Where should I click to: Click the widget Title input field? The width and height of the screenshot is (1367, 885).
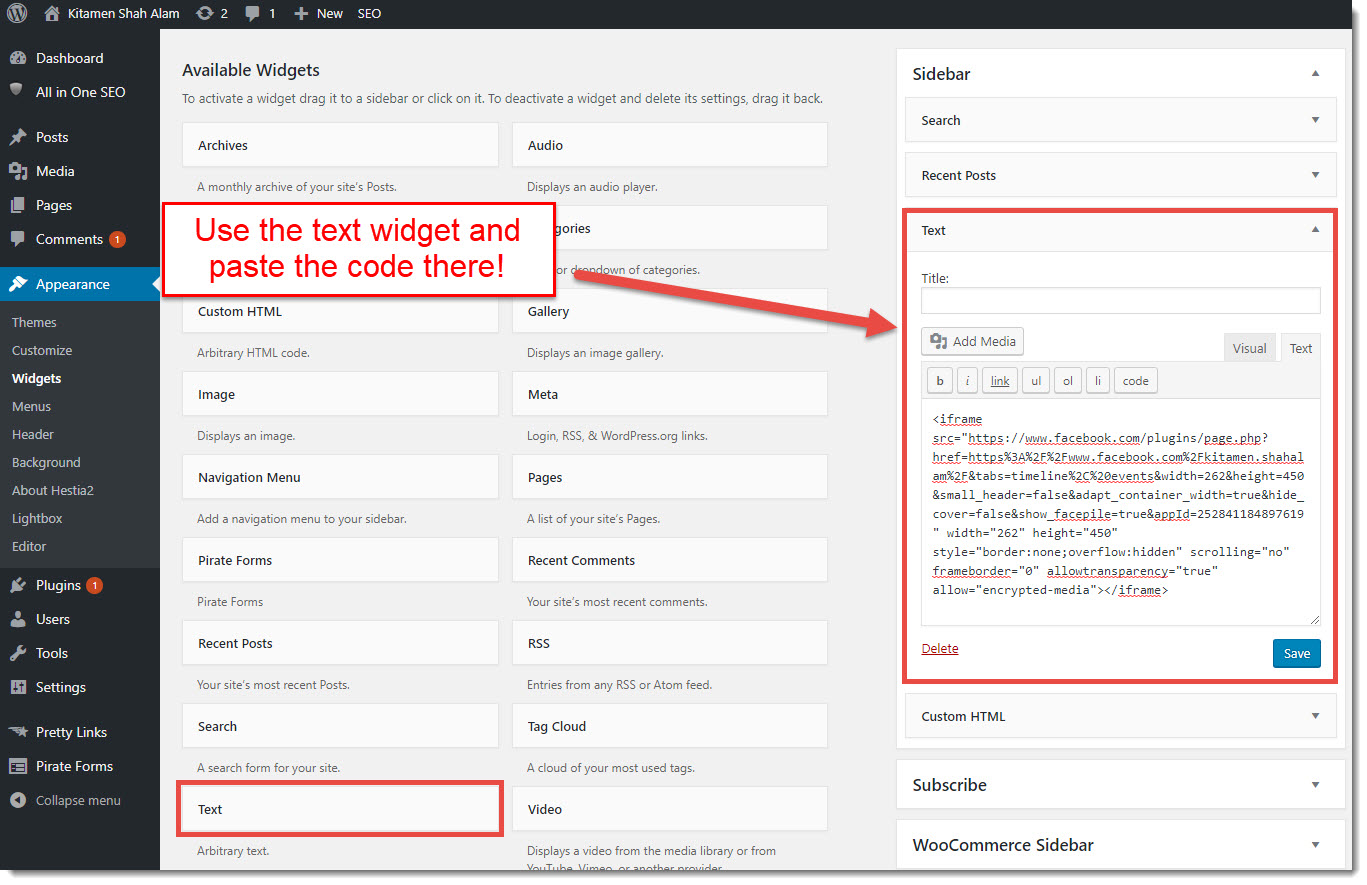coord(1121,300)
